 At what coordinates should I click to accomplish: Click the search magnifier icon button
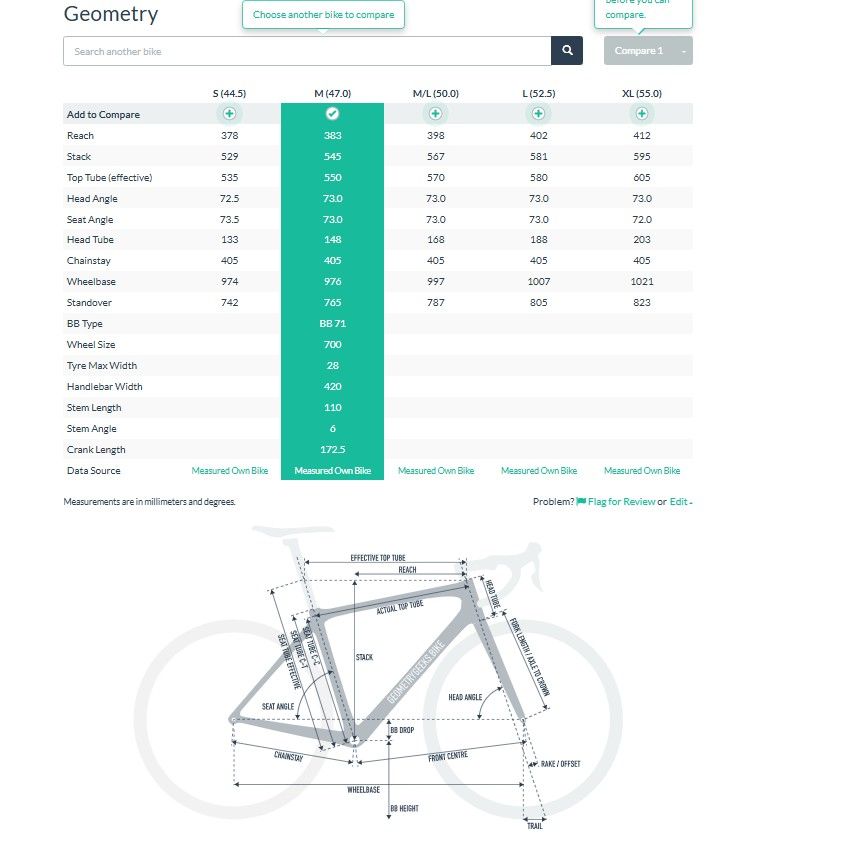(x=567, y=51)
